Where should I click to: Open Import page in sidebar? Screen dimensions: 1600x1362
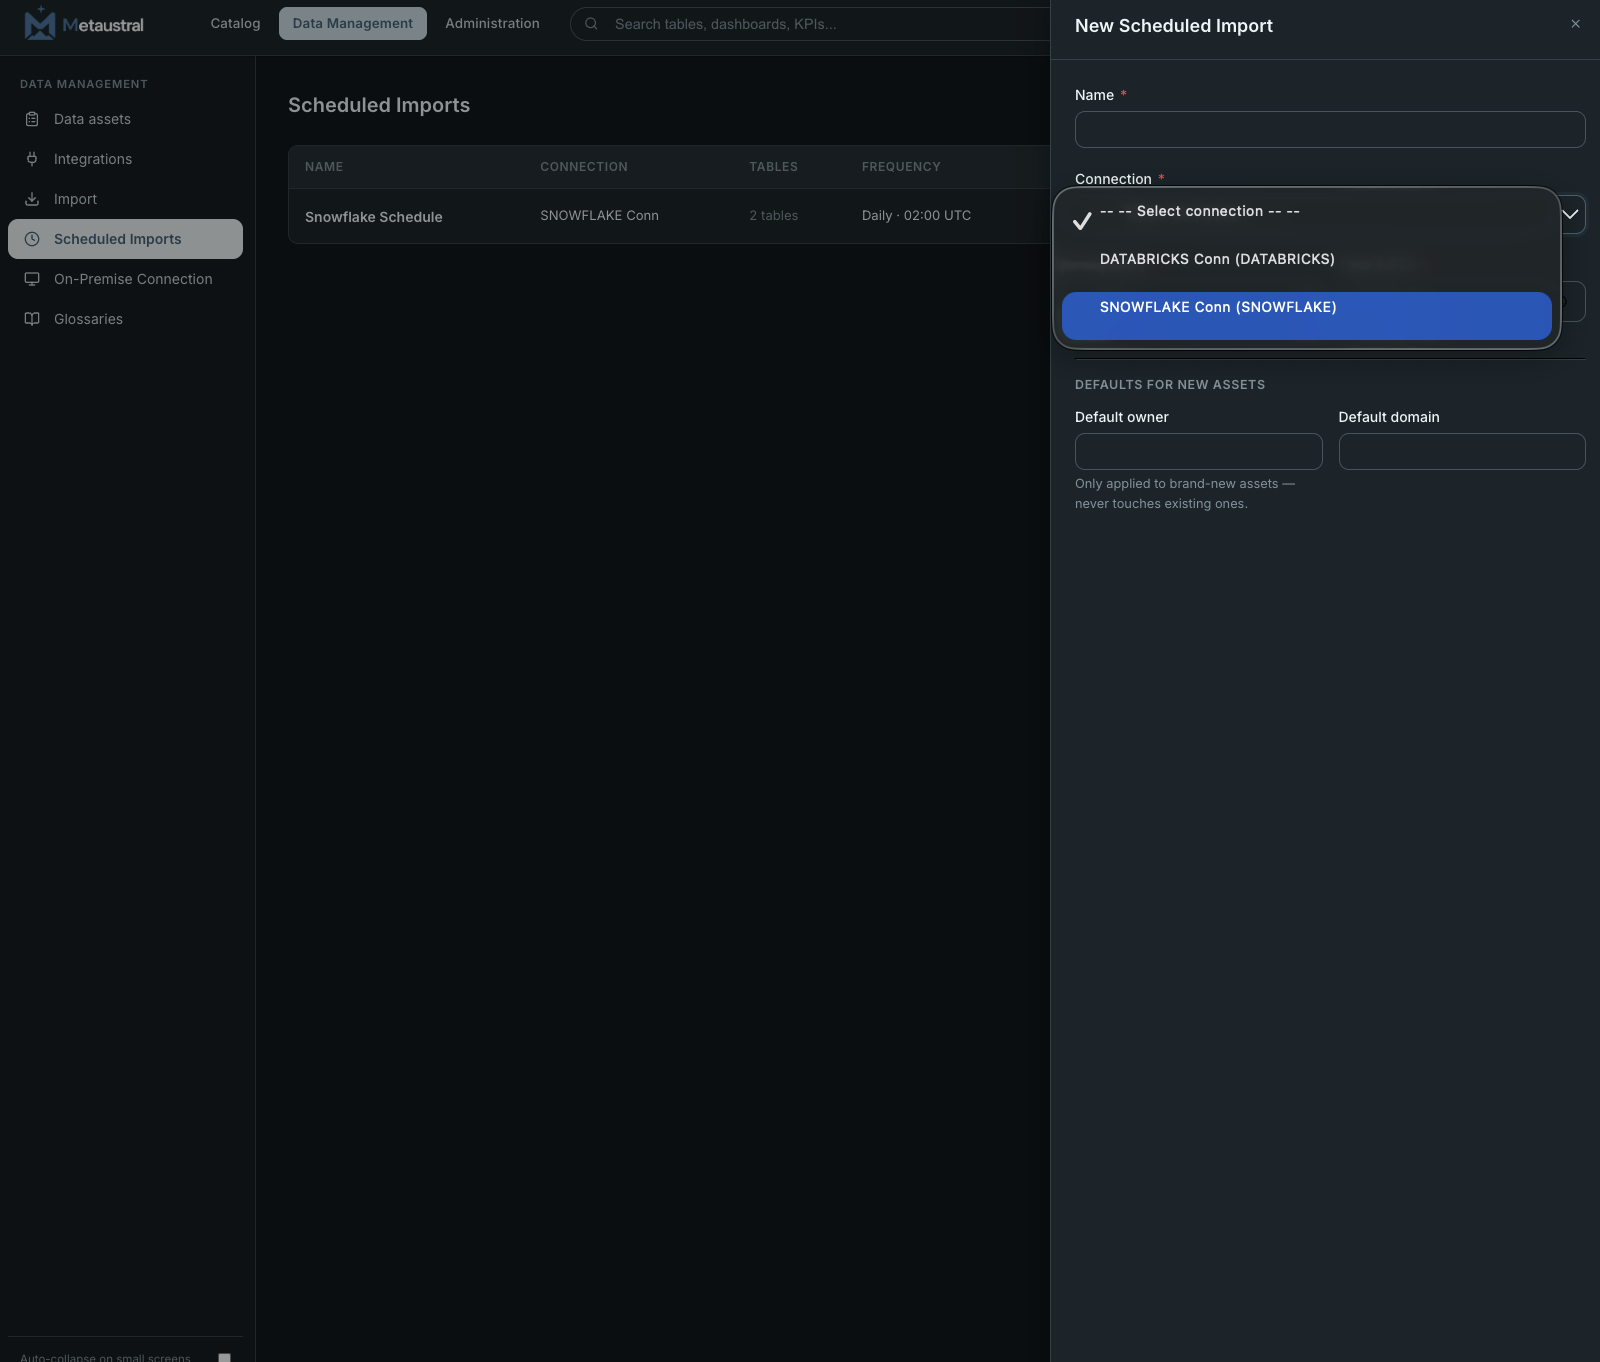[125, 199]
